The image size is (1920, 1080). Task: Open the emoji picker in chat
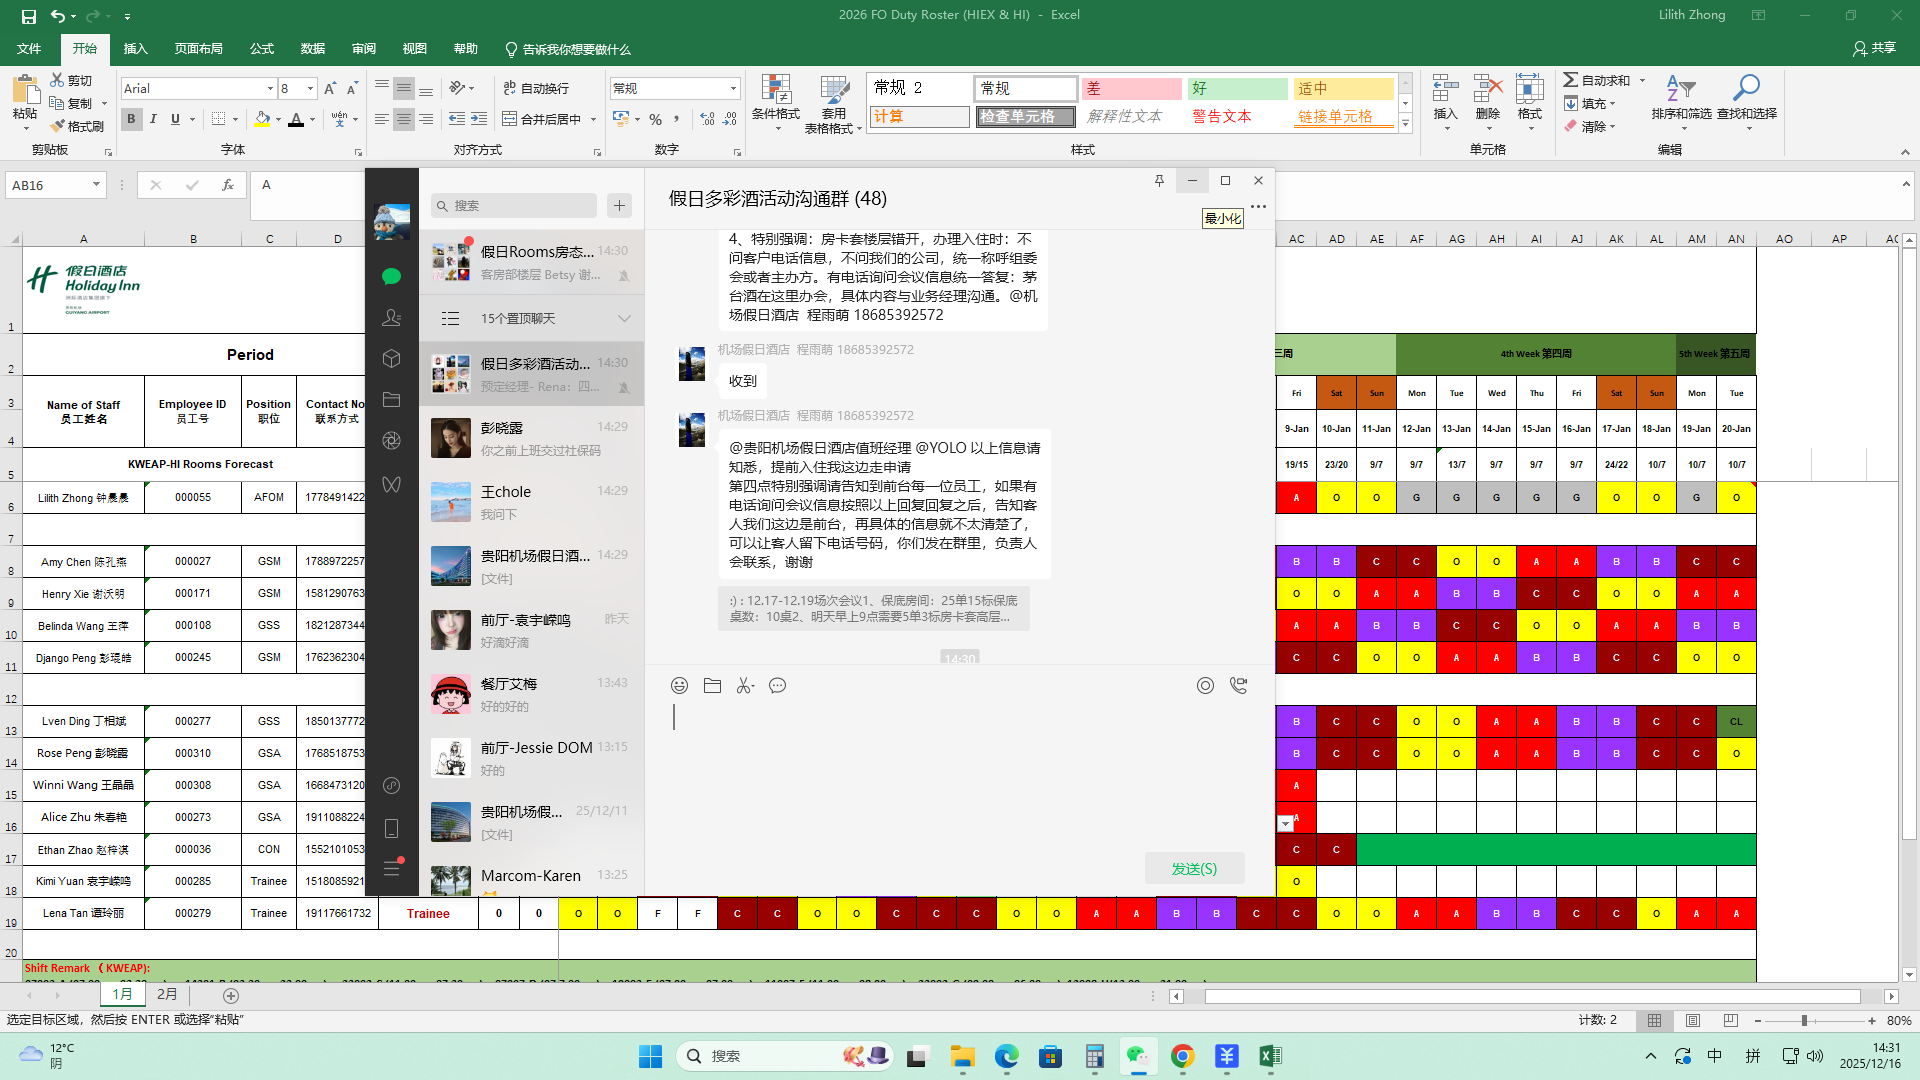[x=679, y=685]
